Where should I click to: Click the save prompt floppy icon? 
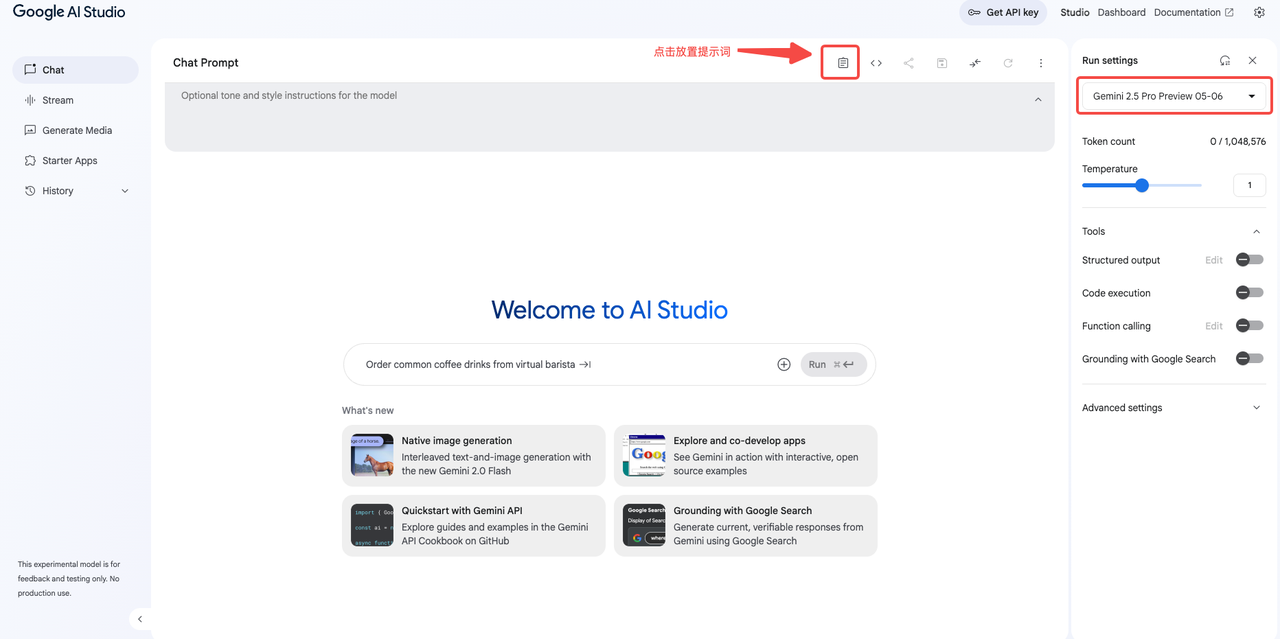pyautogui.click(x=941, y=63)
